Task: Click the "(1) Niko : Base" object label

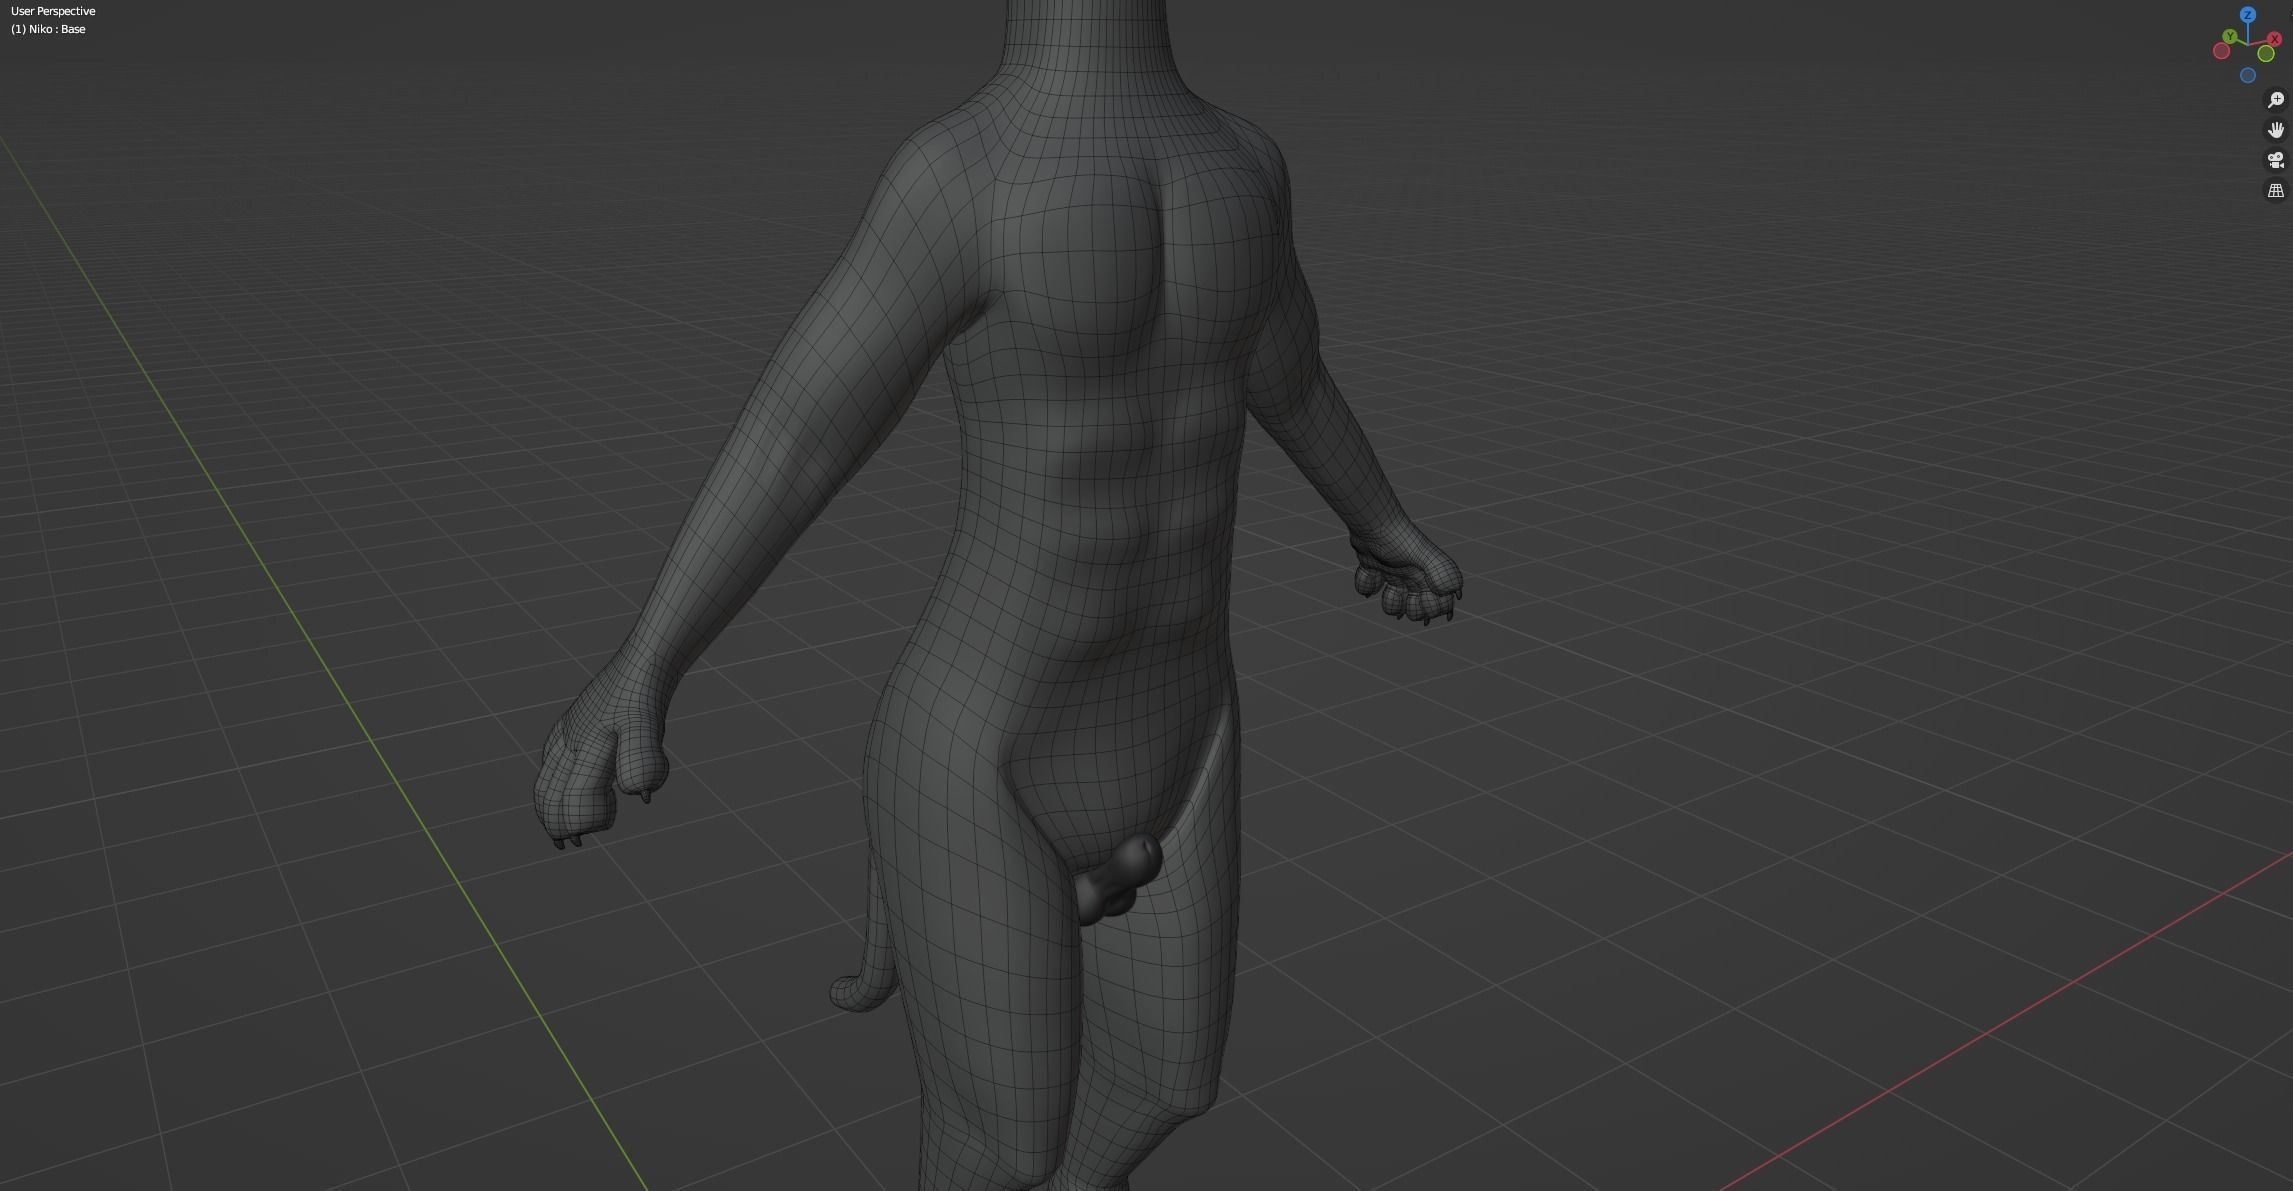Action: tap(48, 29)
